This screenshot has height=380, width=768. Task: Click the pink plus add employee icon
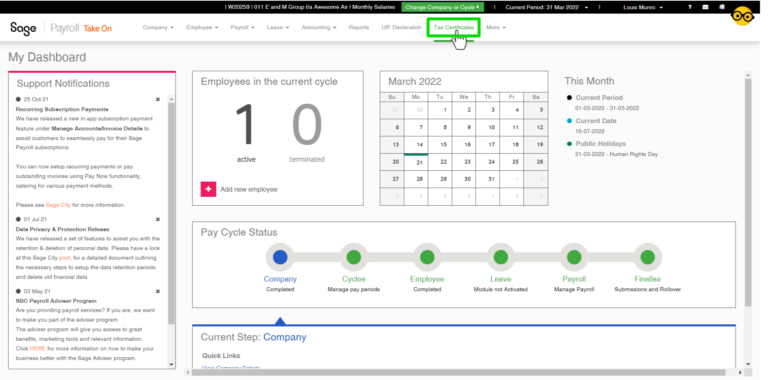pyautogui.click(x=208, y=189)
